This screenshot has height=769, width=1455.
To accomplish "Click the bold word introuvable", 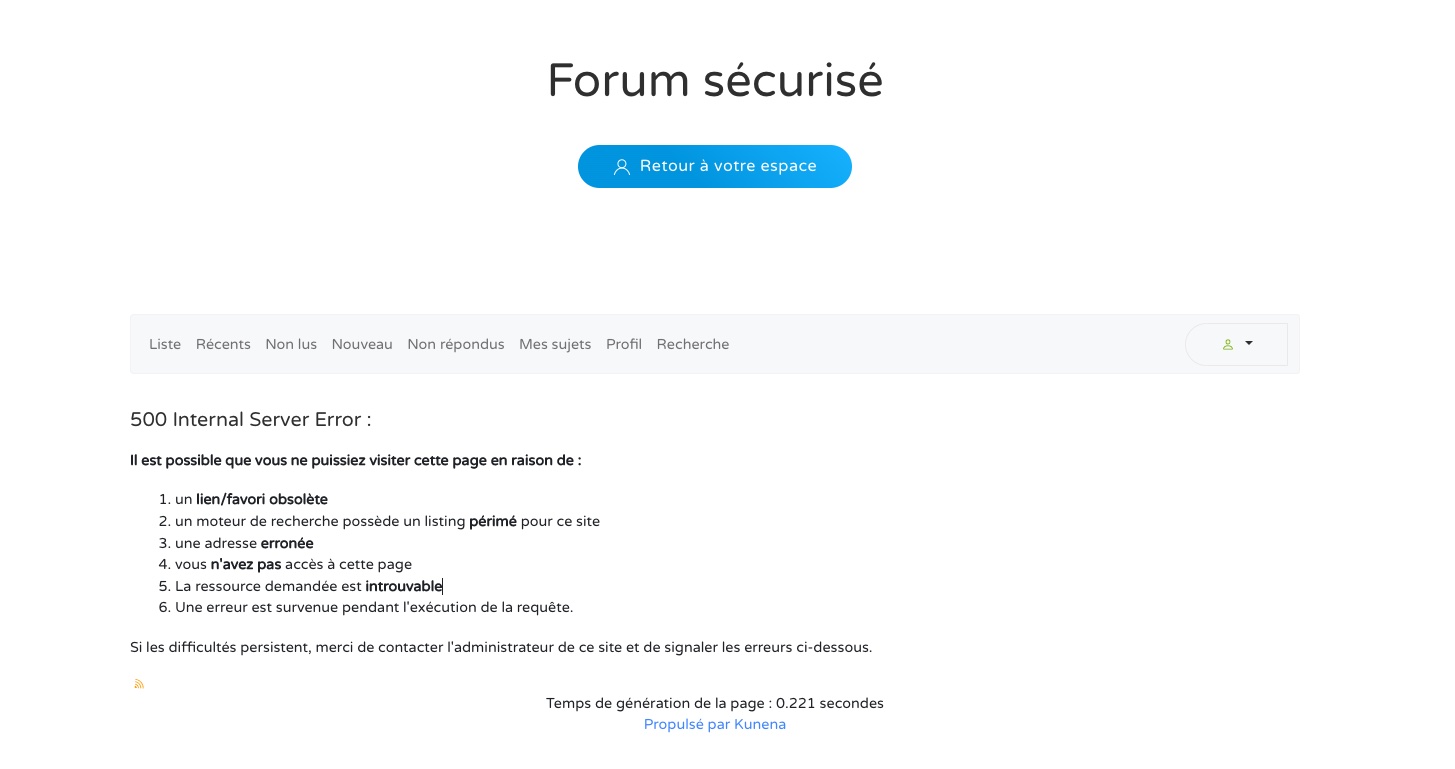I will coord(404,586).
